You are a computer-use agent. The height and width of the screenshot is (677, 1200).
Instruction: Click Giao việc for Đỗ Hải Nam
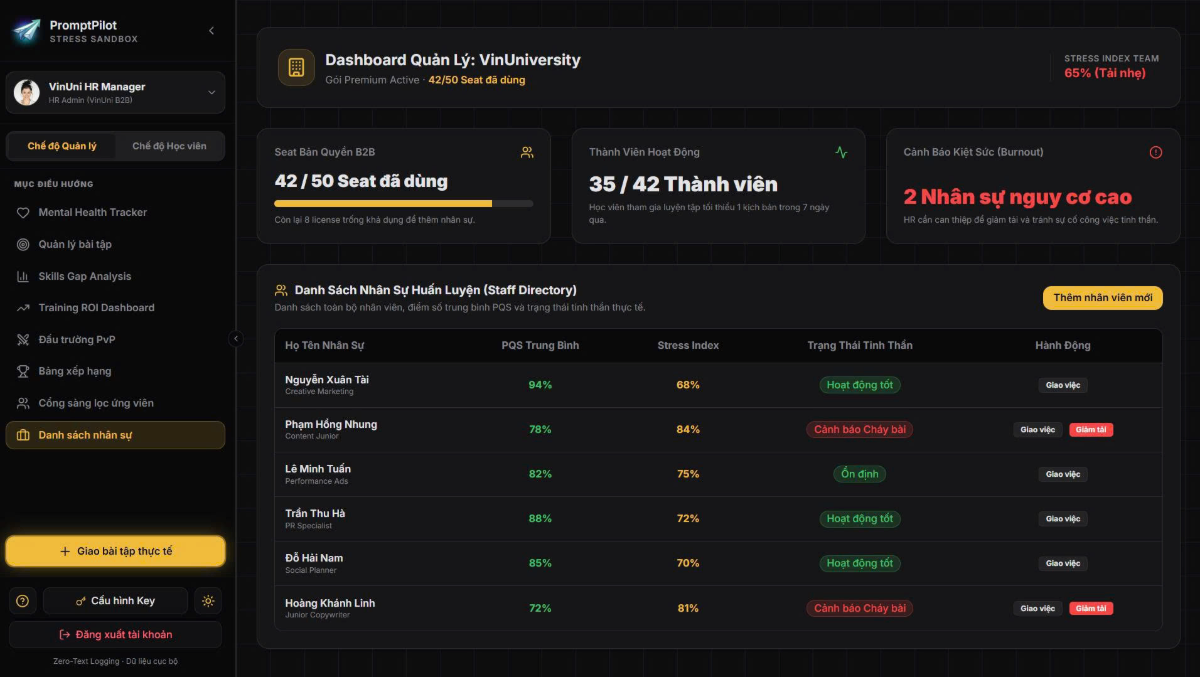click(1062, 563)
